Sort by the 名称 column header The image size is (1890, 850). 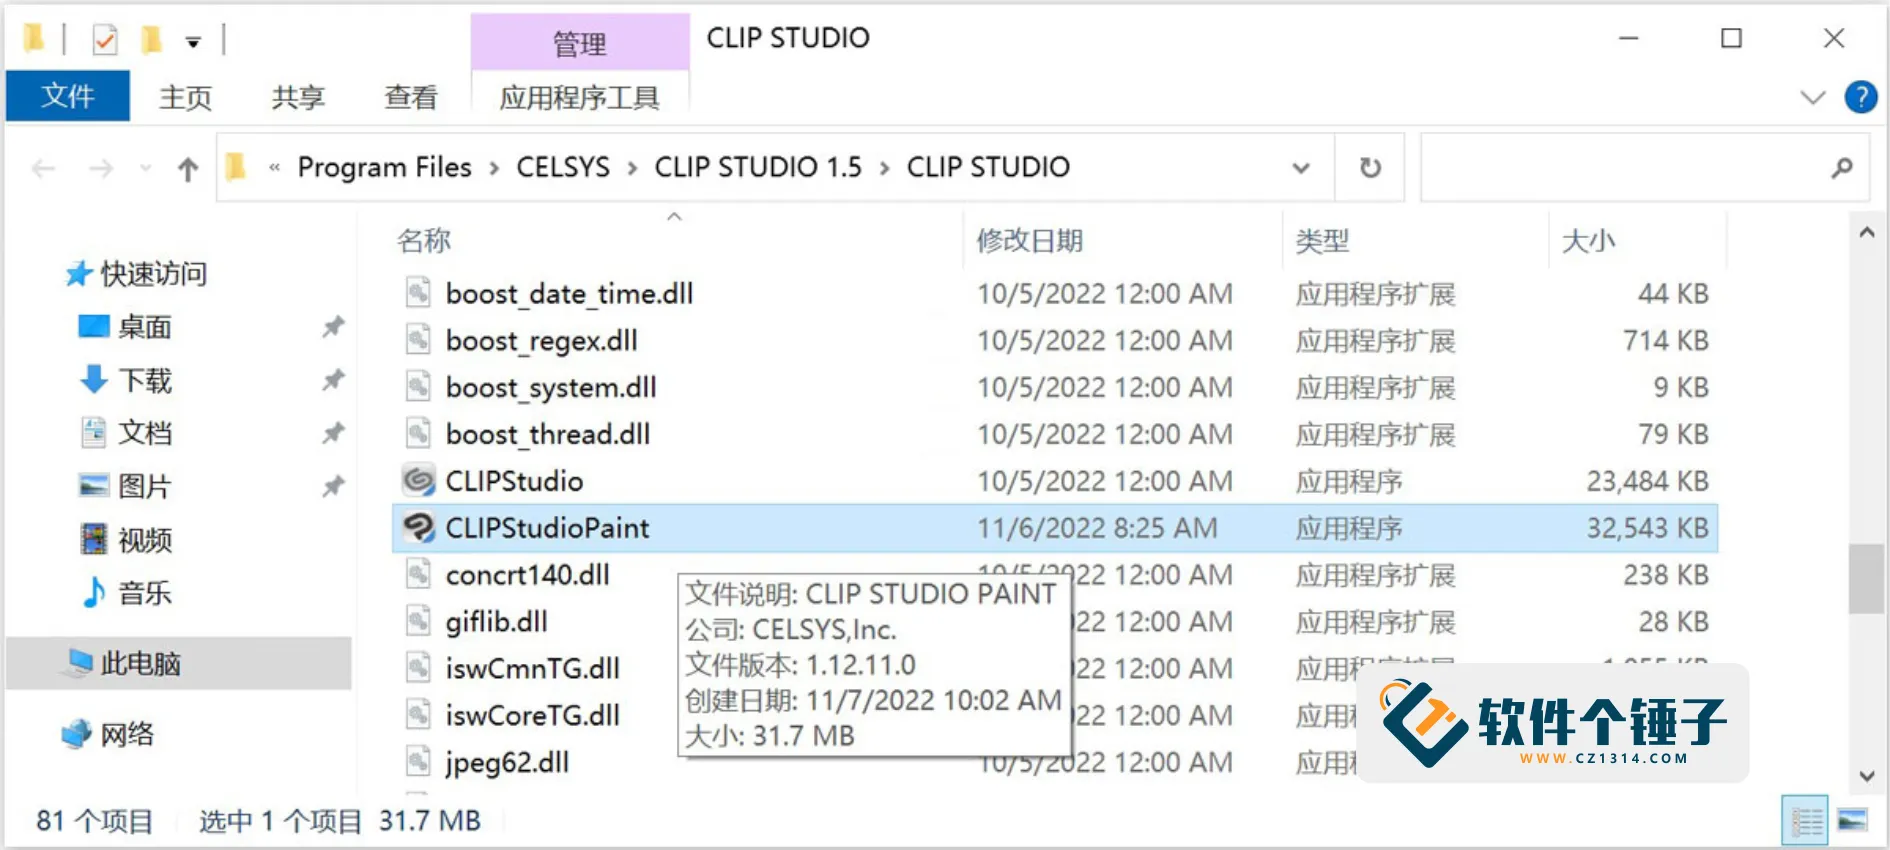click(424, 240)
